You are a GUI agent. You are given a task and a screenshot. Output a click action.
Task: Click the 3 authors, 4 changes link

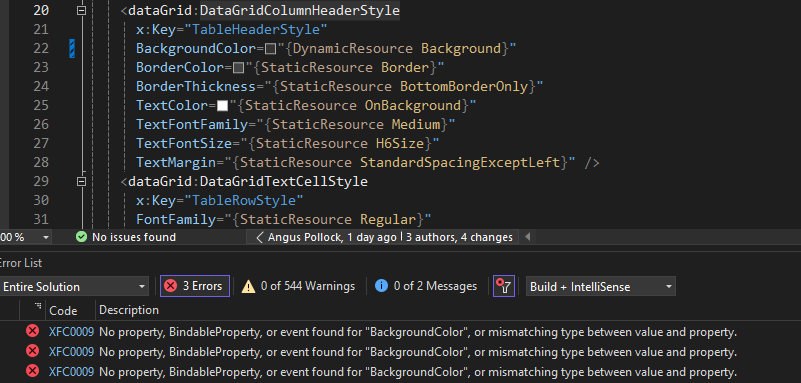point(459,237)
